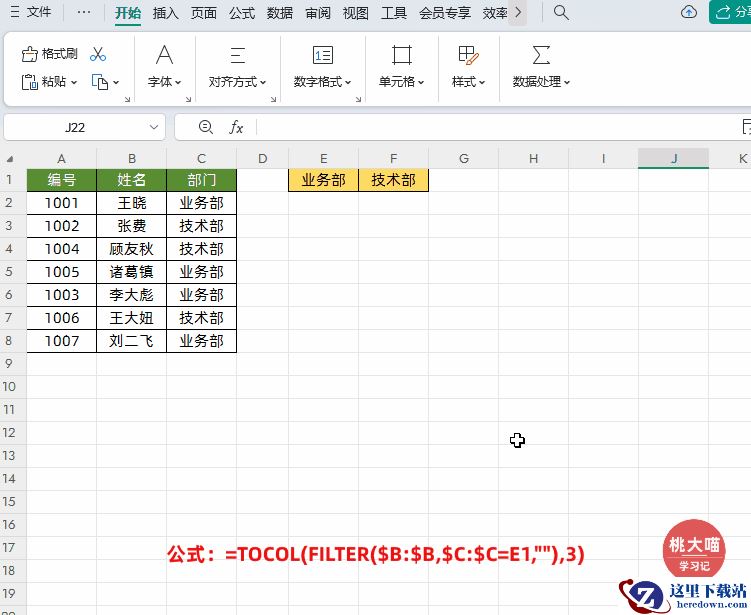This screenshot has height=615, width=751.
Task: Open the File (文件) menu
Action: (31, 13)
